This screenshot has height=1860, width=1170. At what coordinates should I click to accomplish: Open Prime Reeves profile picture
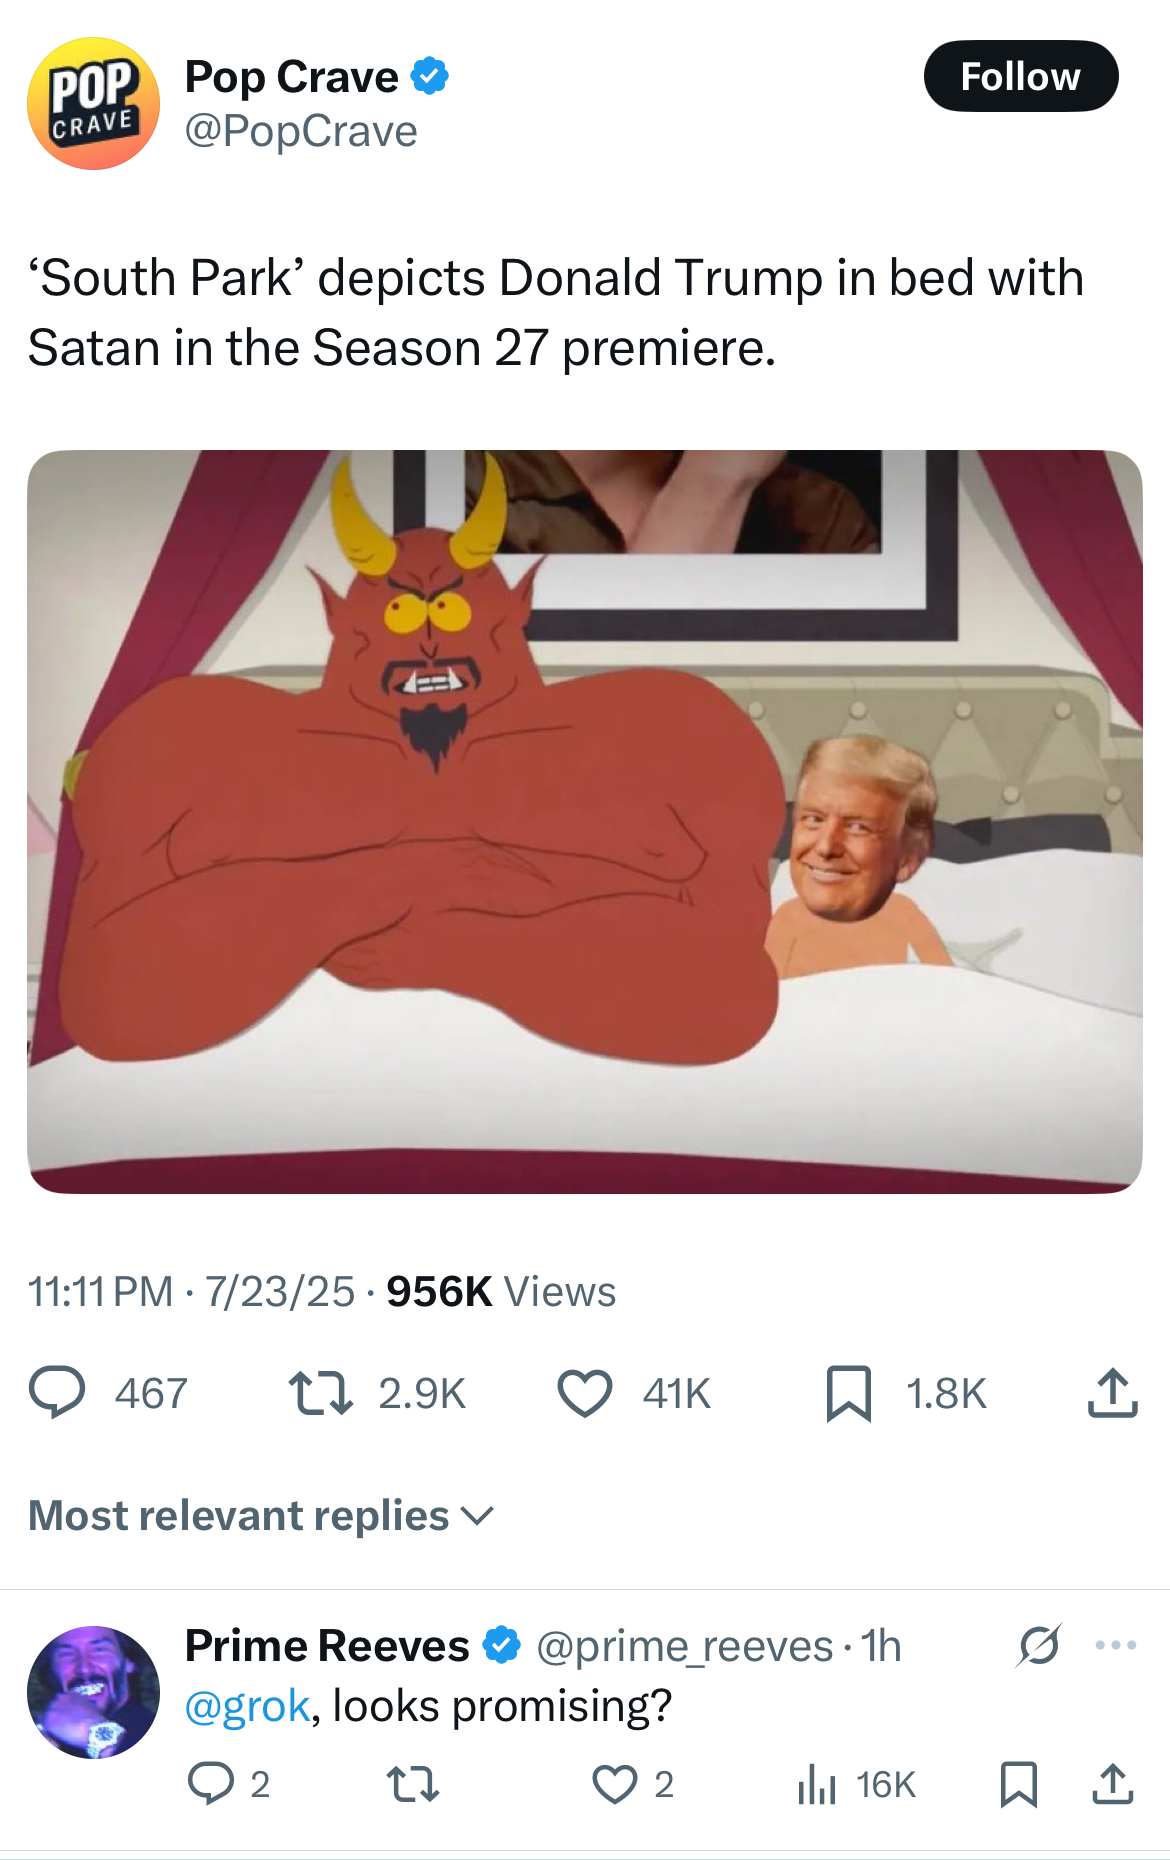tap(93, 1692)
